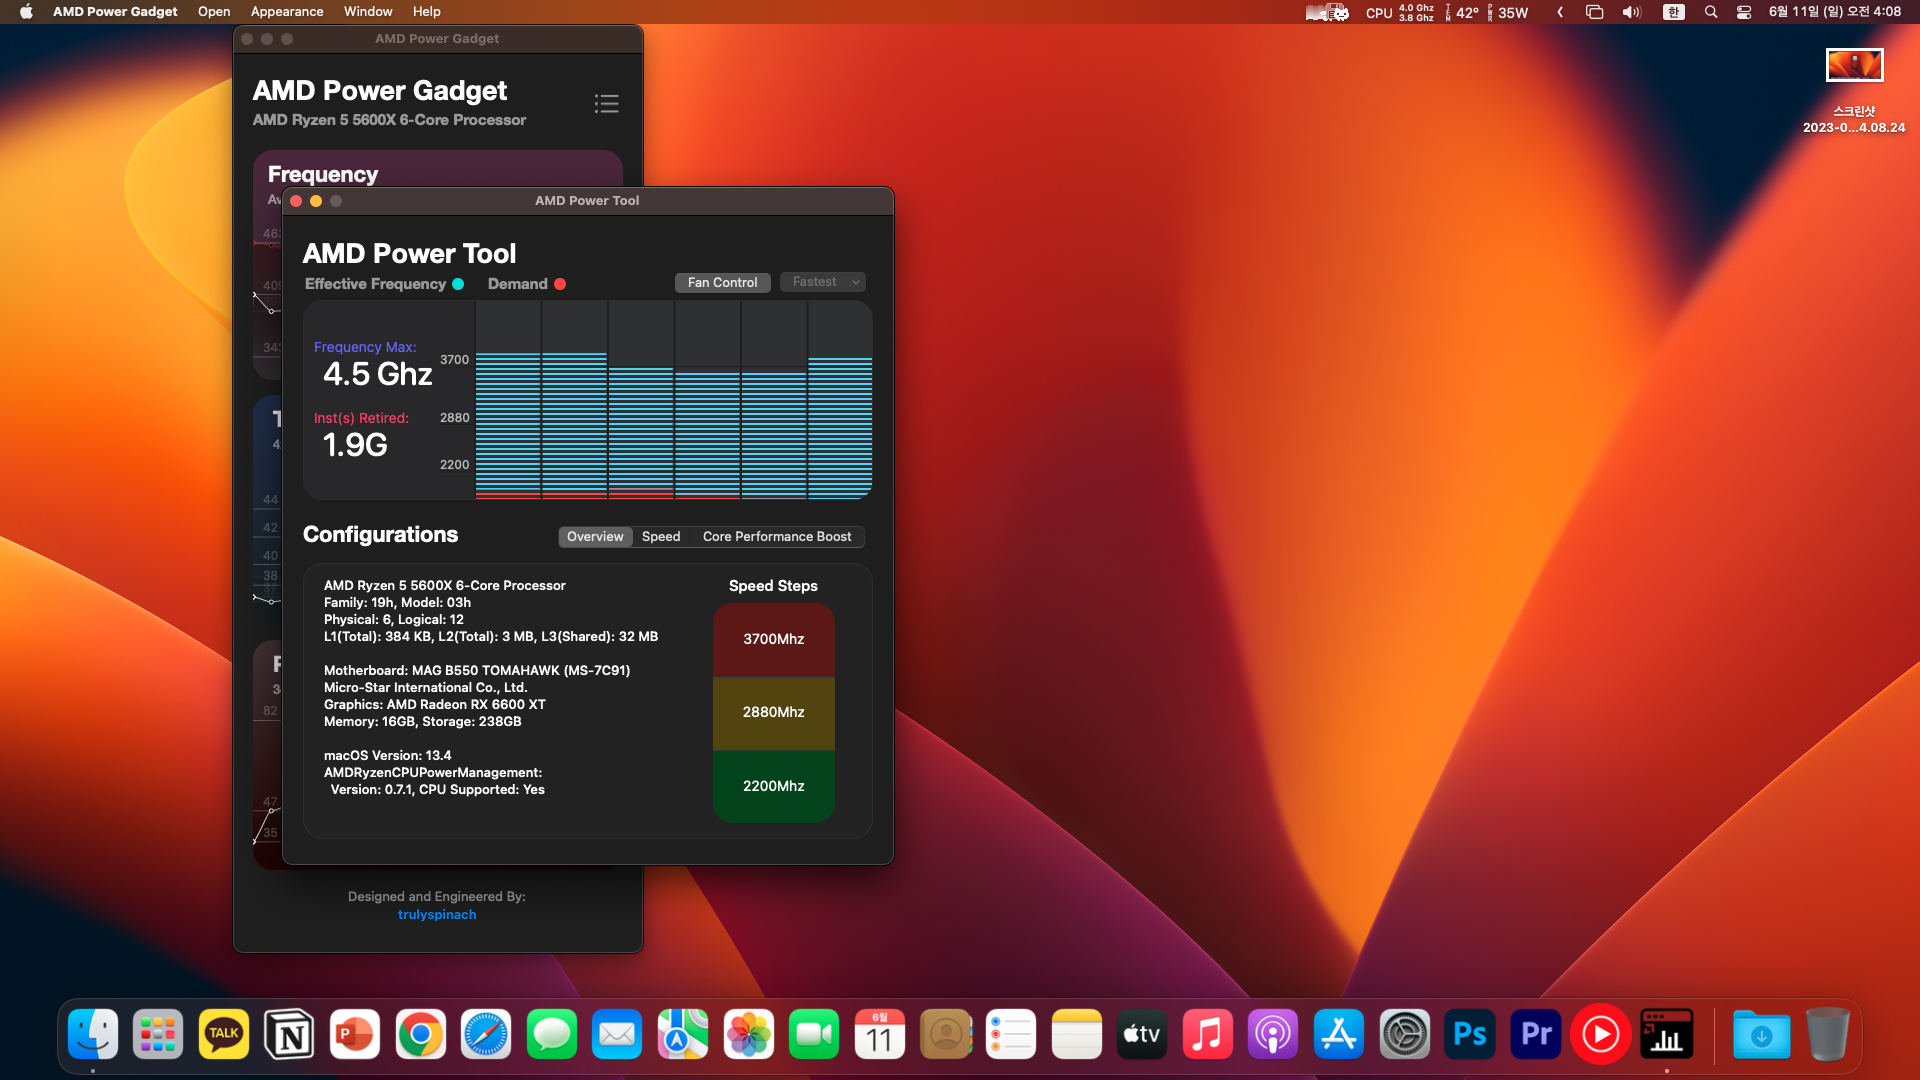Open App Store from the dock
Screen dimensions: 1920x1080
coord(1338,1034)
